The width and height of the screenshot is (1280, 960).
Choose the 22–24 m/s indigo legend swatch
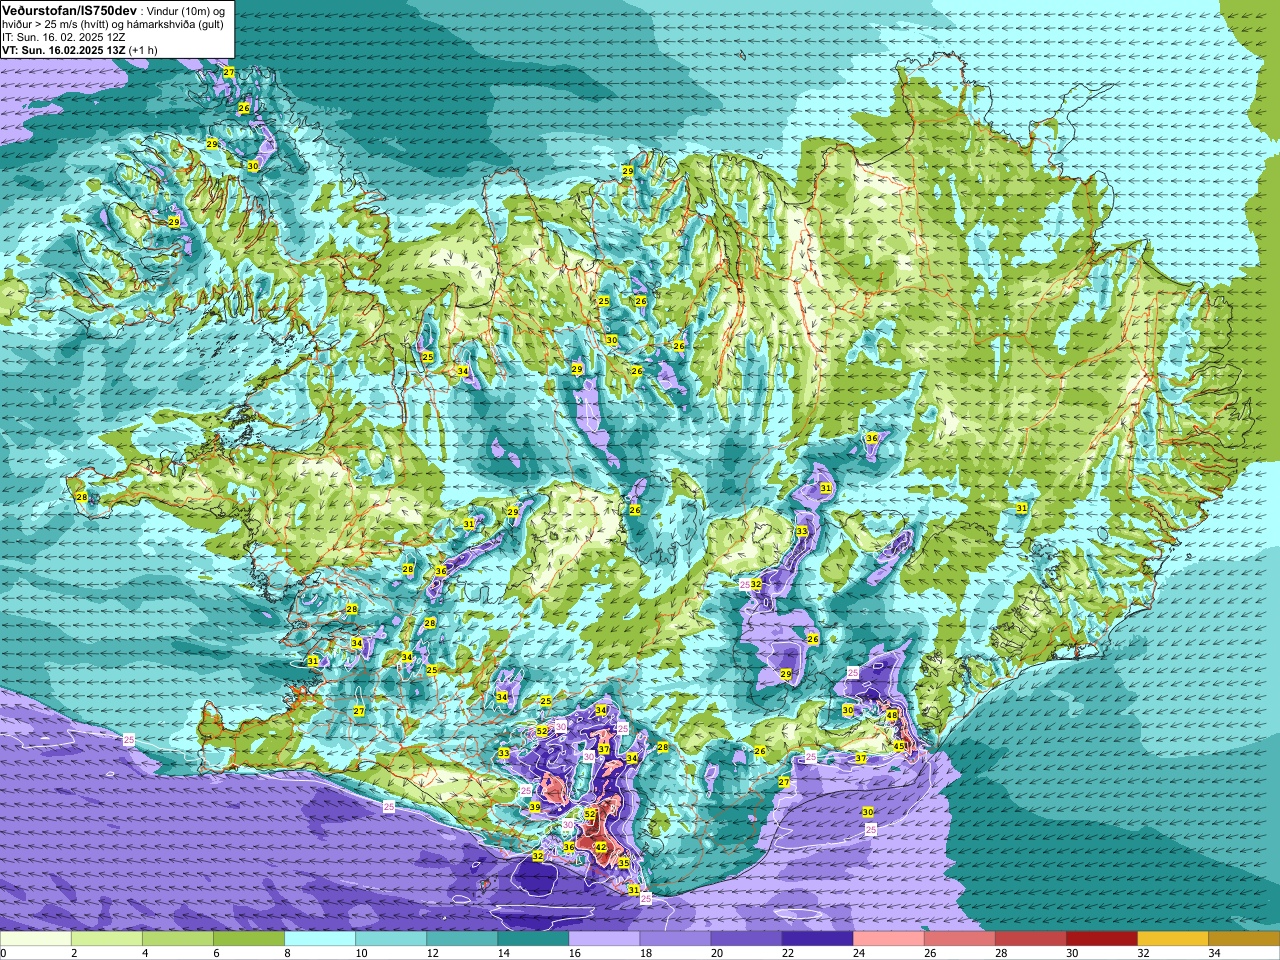pos(817,939)
